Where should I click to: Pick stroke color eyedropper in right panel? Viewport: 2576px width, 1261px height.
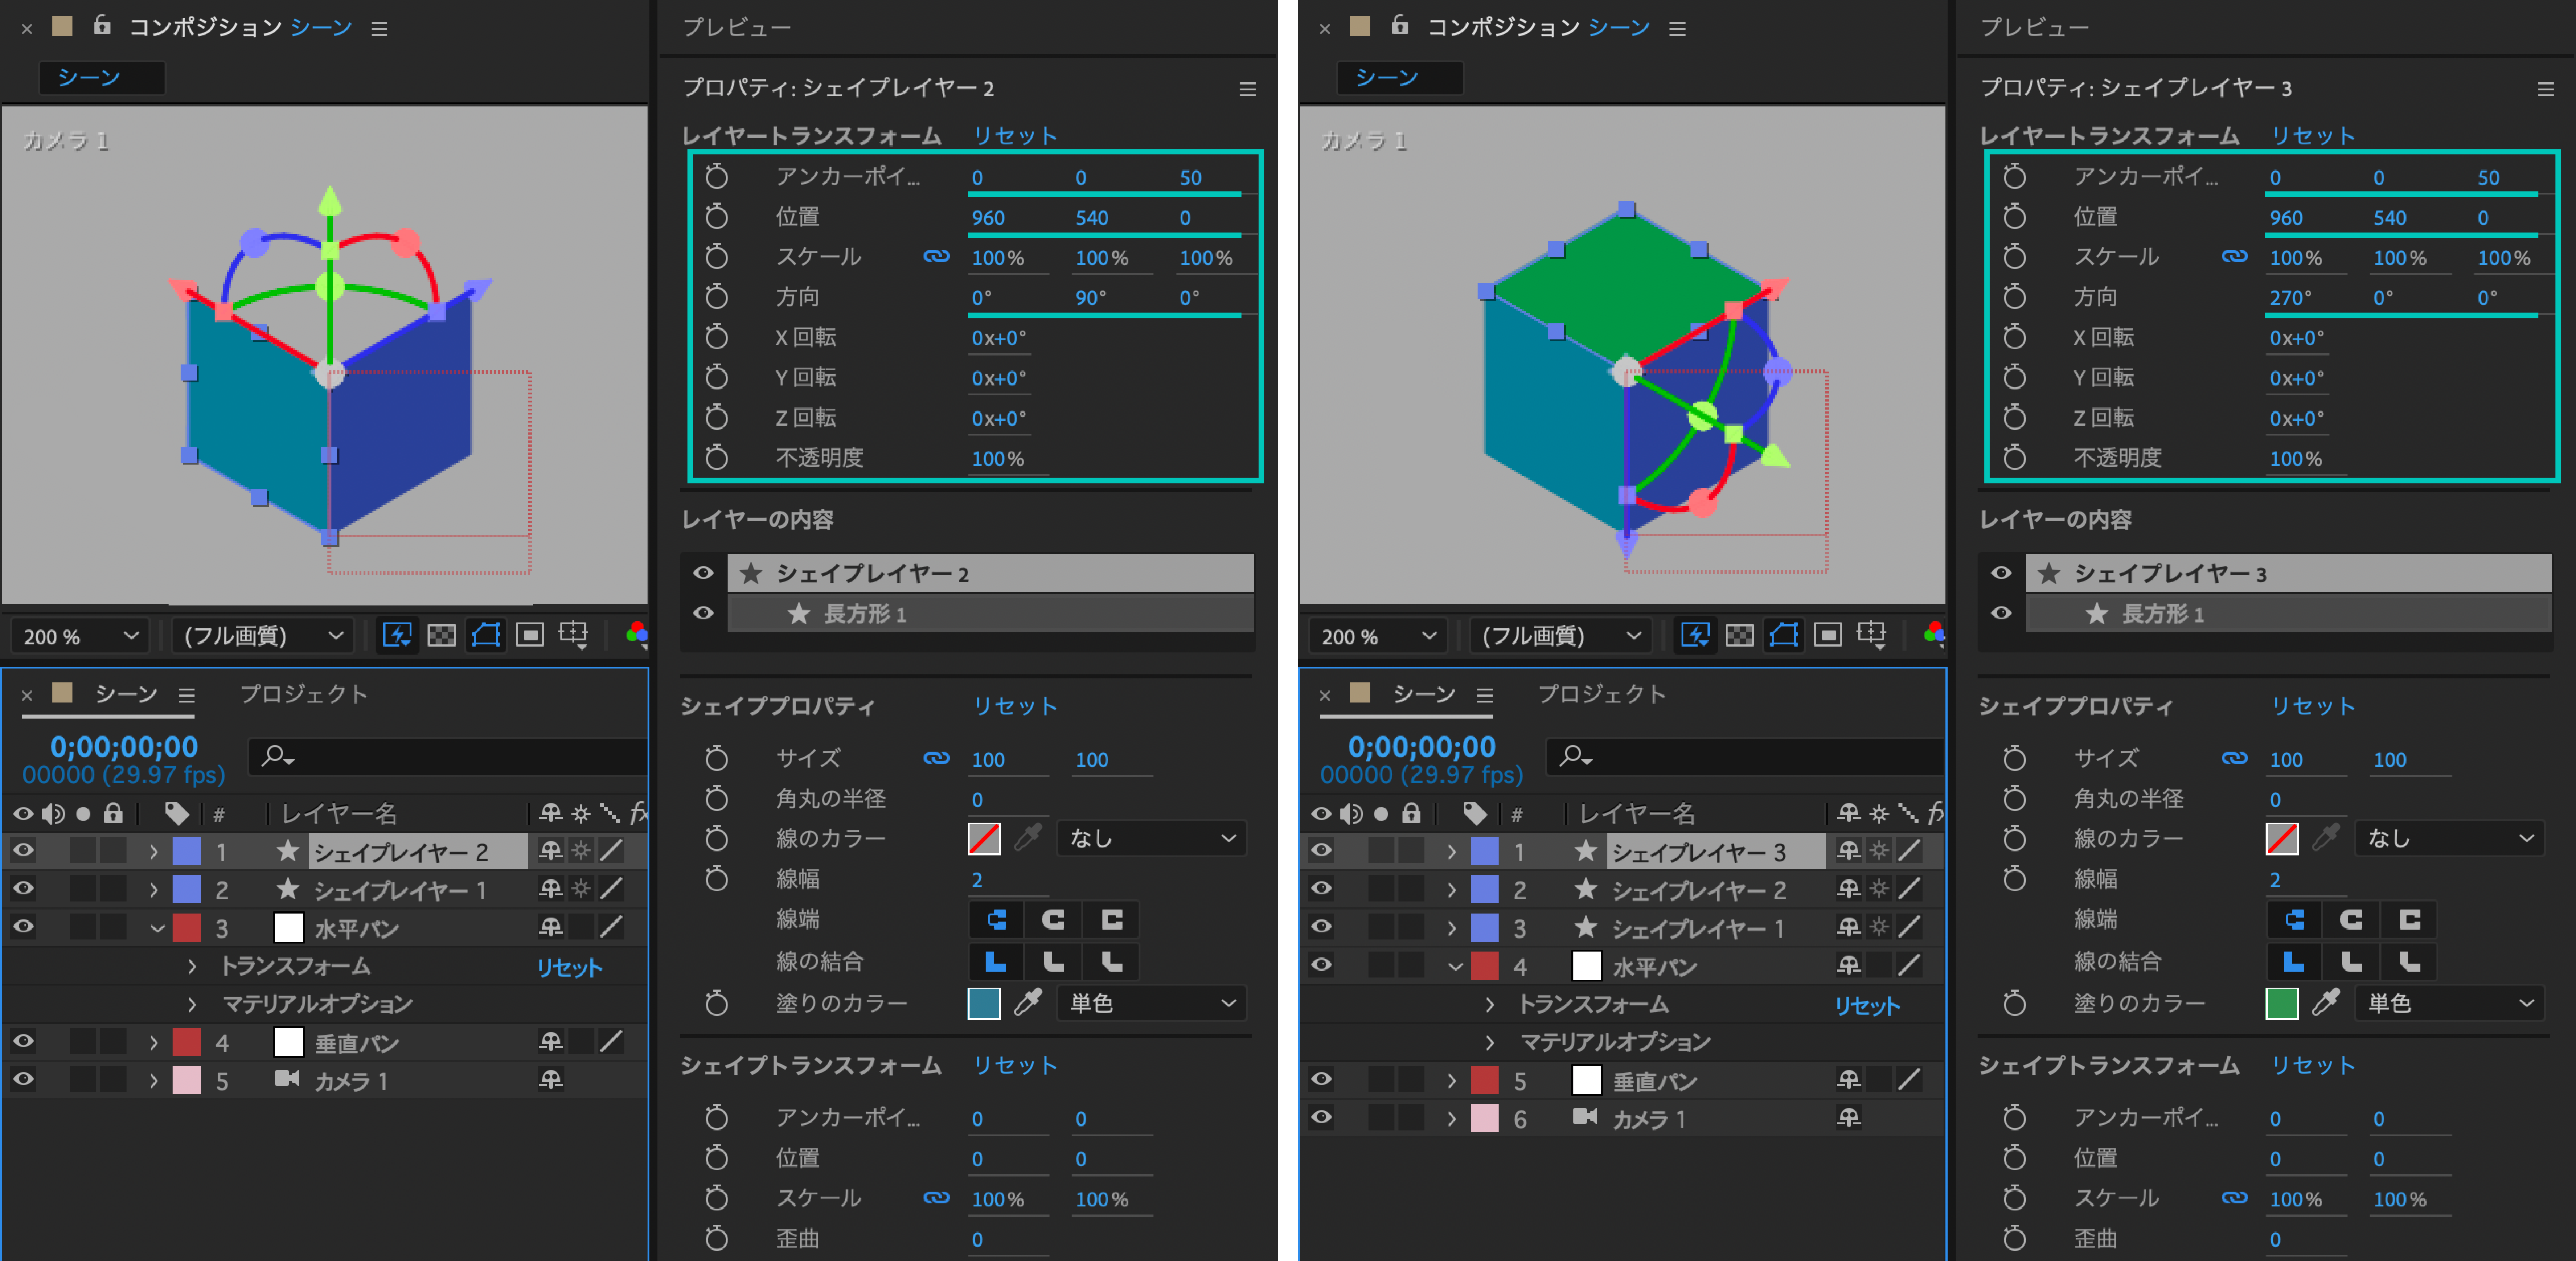tap(2326, 838)
